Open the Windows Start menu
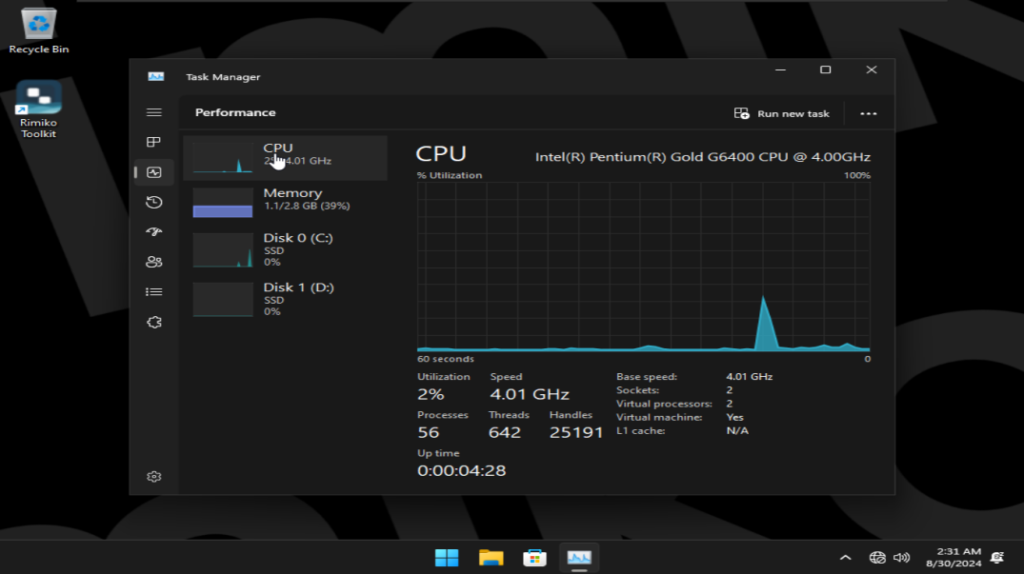This screenshot has height=574, width=1024. (x=447, y=557)
